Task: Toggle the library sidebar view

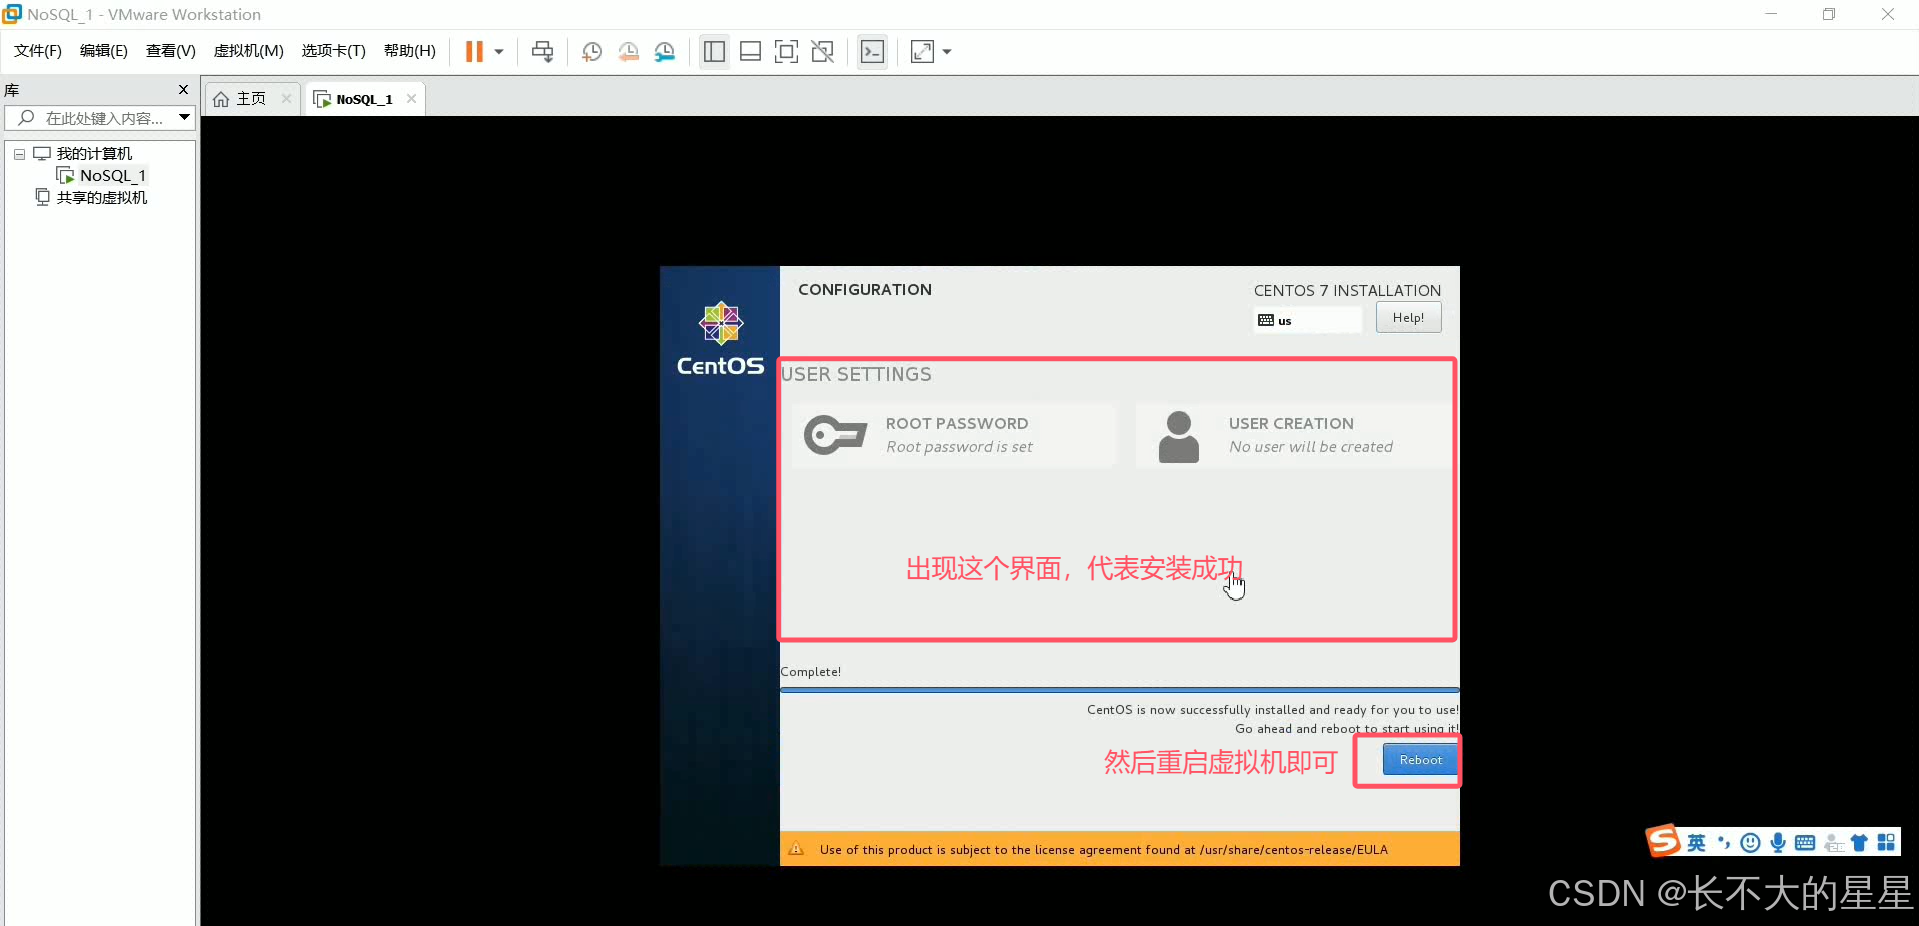Action: click(714, 52)
